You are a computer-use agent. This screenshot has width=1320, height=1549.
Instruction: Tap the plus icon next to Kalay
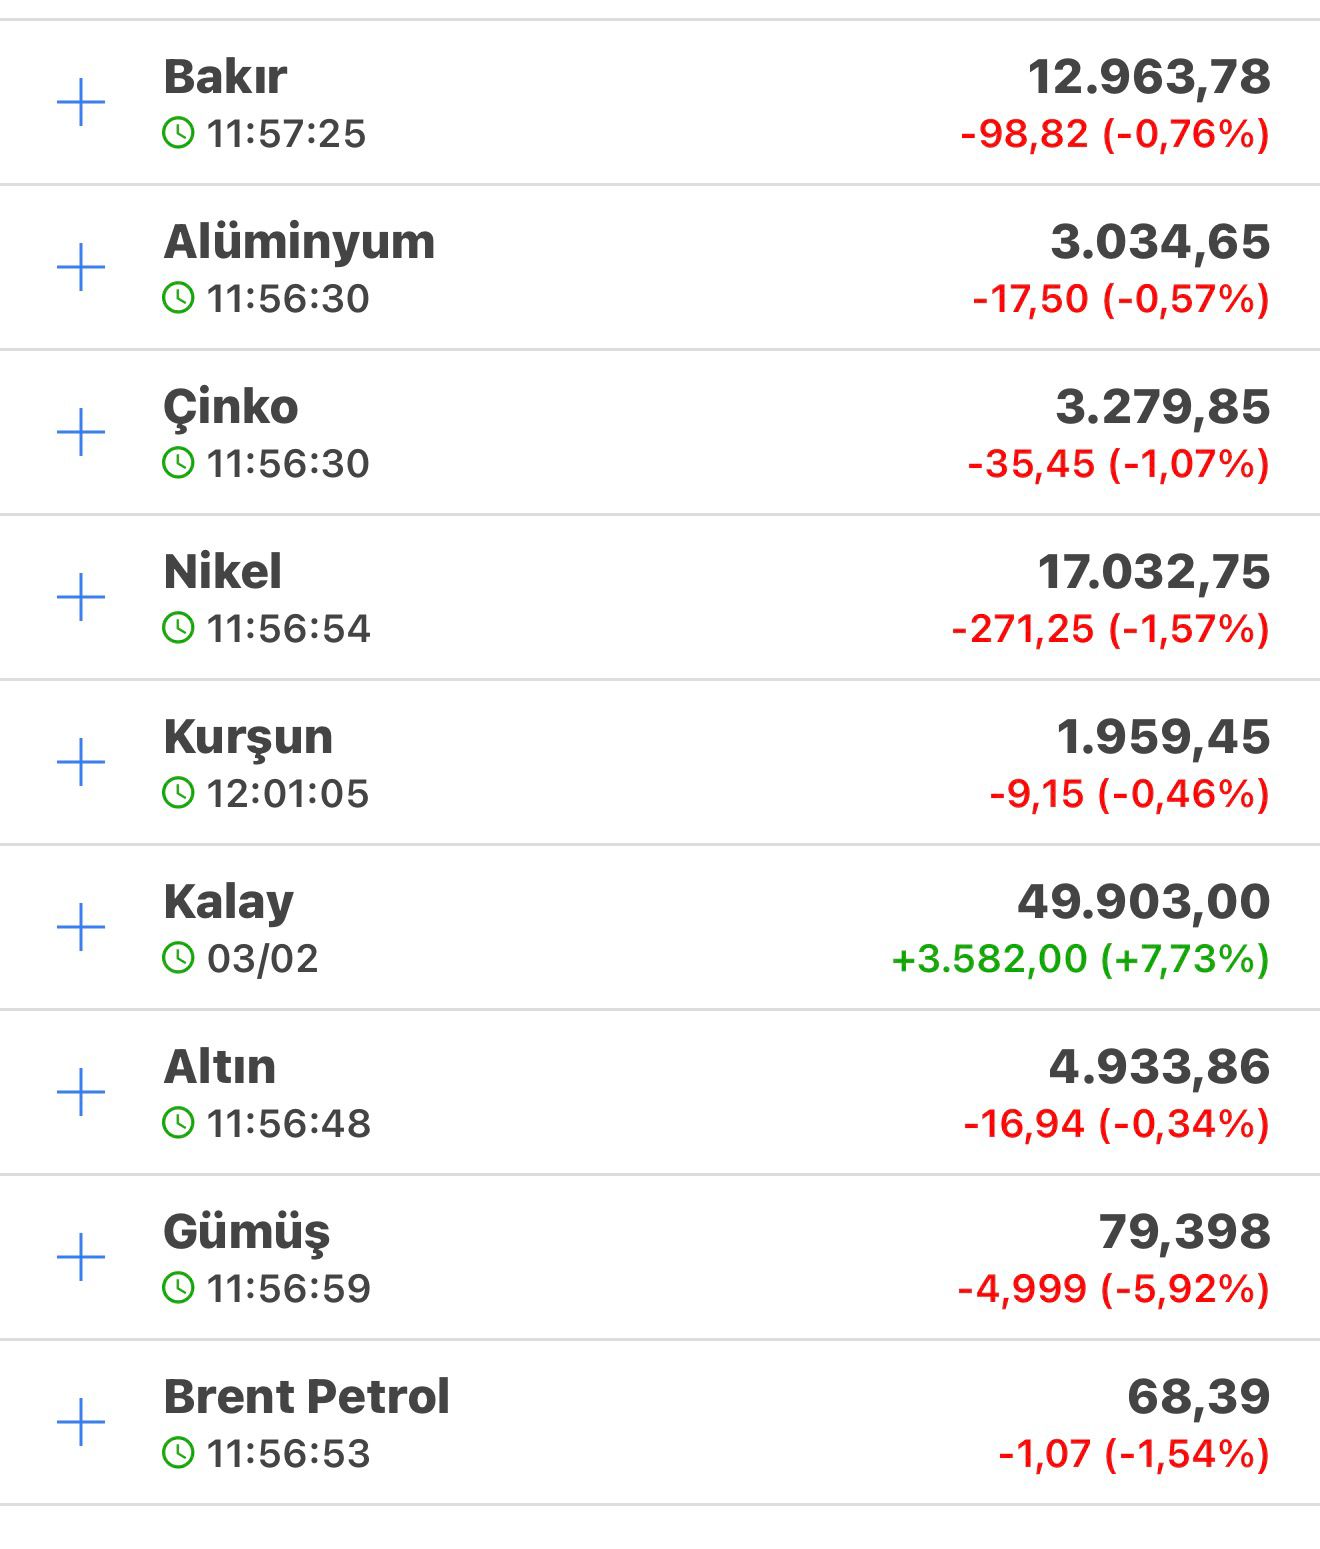81,928
